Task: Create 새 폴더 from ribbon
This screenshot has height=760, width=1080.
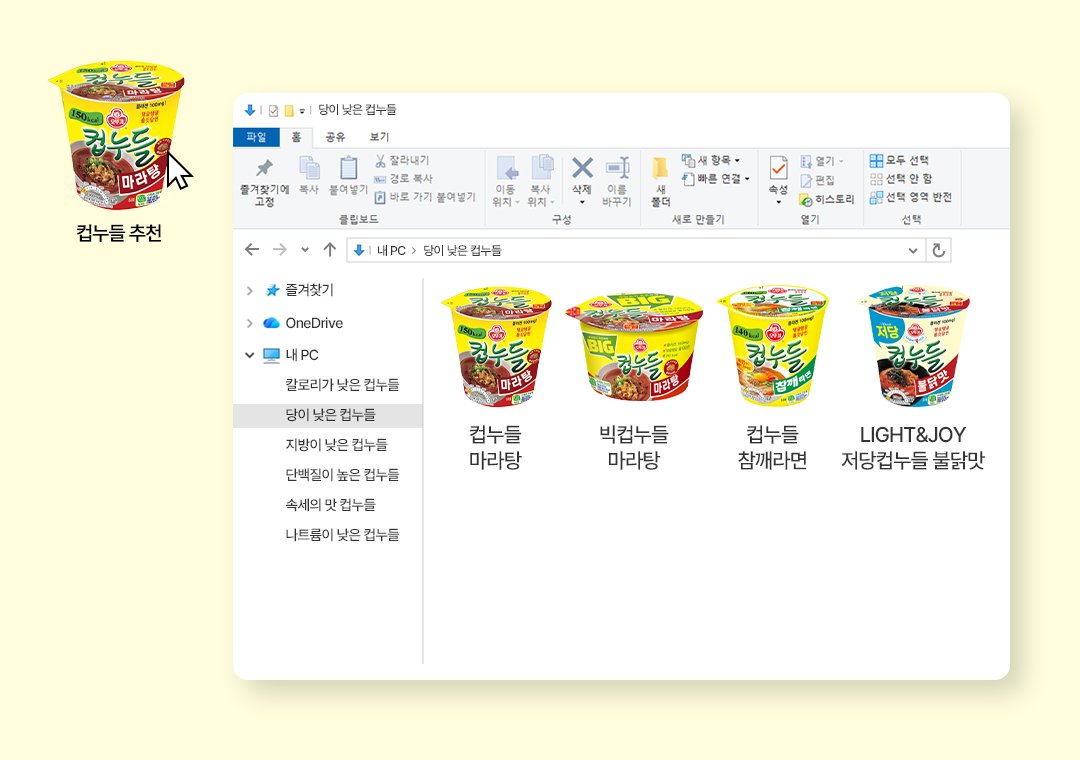Action: (x=661, y=181)
